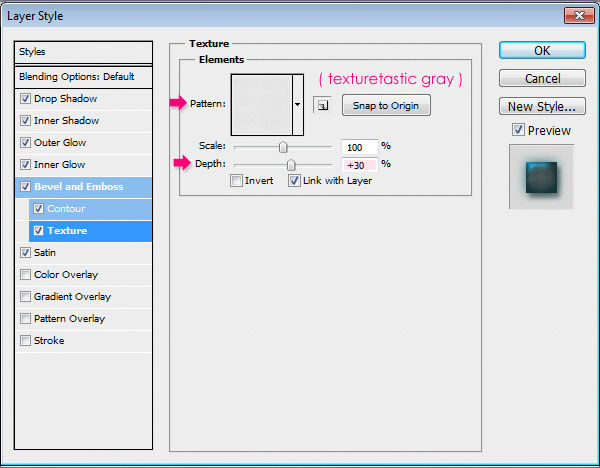This screenshot has height=468, width=600.
Task: Open the Satin settings label
Action: pos(45,253)
